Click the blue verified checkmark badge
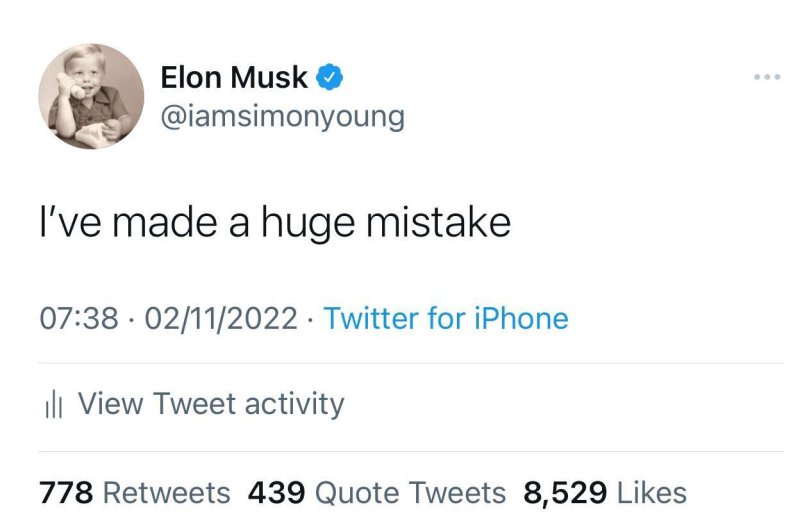 pos(331,75)
